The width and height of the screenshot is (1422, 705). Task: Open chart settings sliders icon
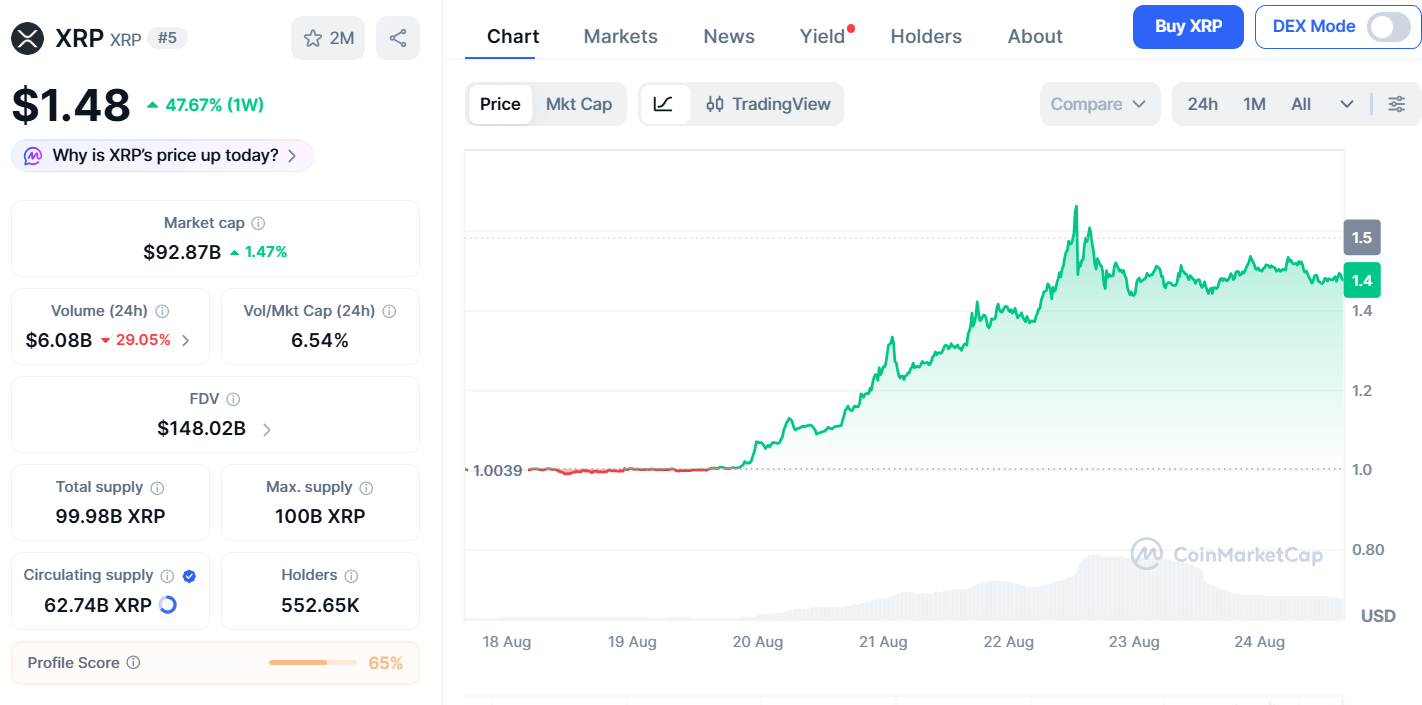point(1397,104)
